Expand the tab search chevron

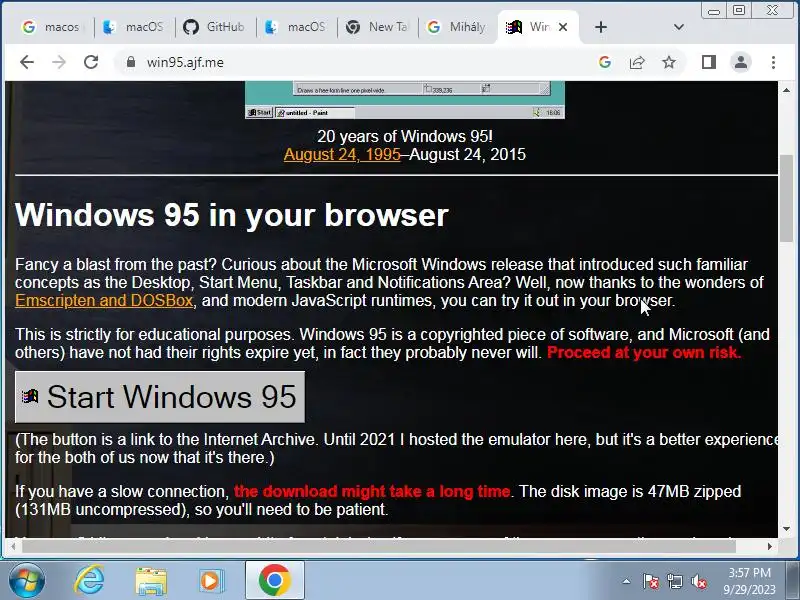(679, 27)
